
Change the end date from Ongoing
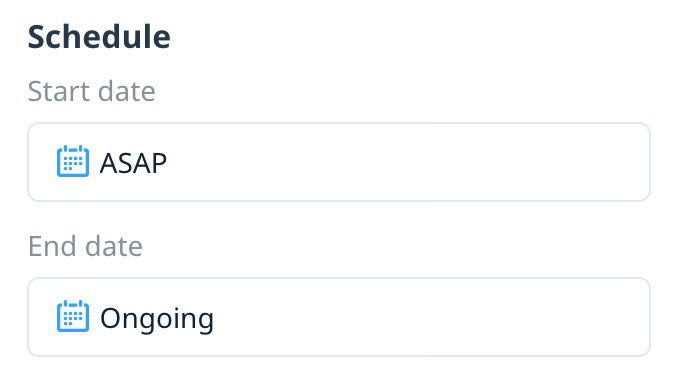pyautogui.click(x=339, y=317)
